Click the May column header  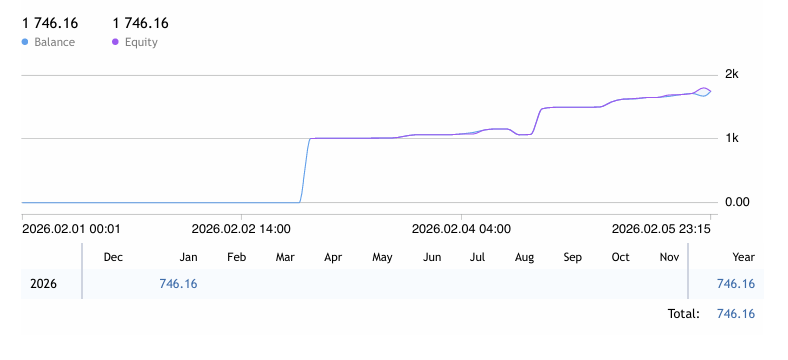point(382,257)
